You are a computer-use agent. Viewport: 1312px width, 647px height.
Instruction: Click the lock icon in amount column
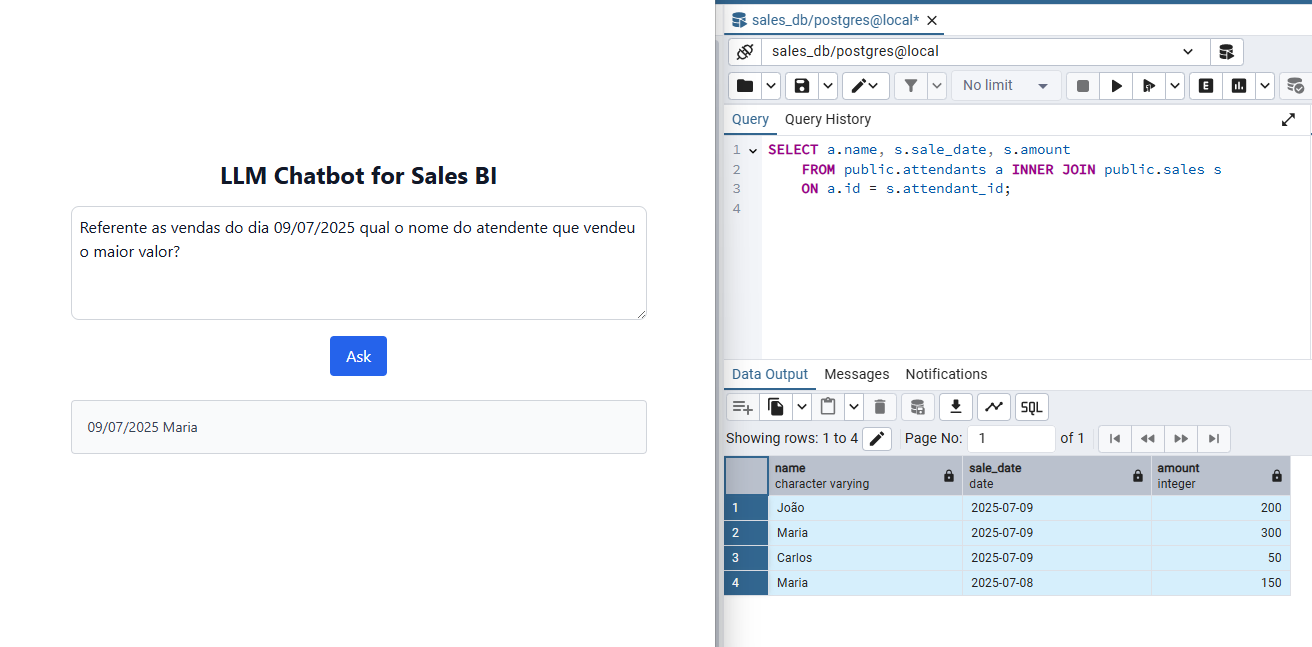pos(1277,476)
